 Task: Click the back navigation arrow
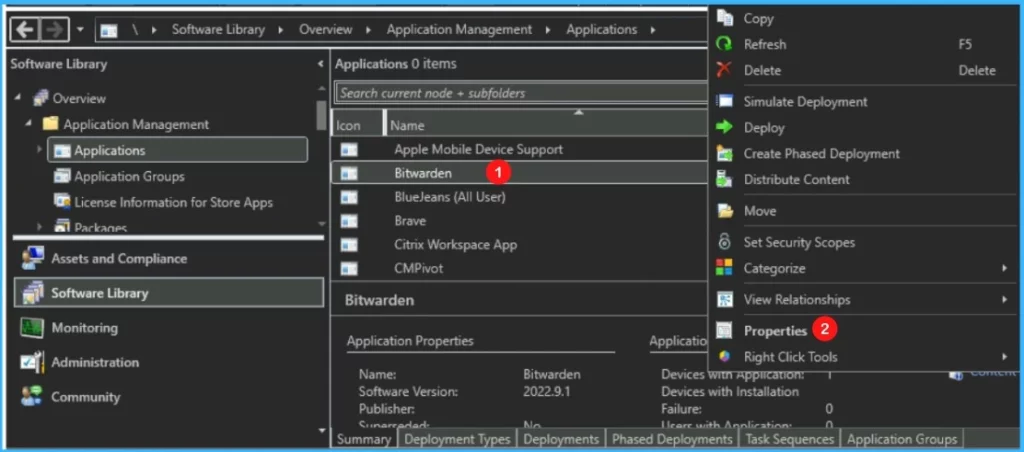tap(25, 29)
